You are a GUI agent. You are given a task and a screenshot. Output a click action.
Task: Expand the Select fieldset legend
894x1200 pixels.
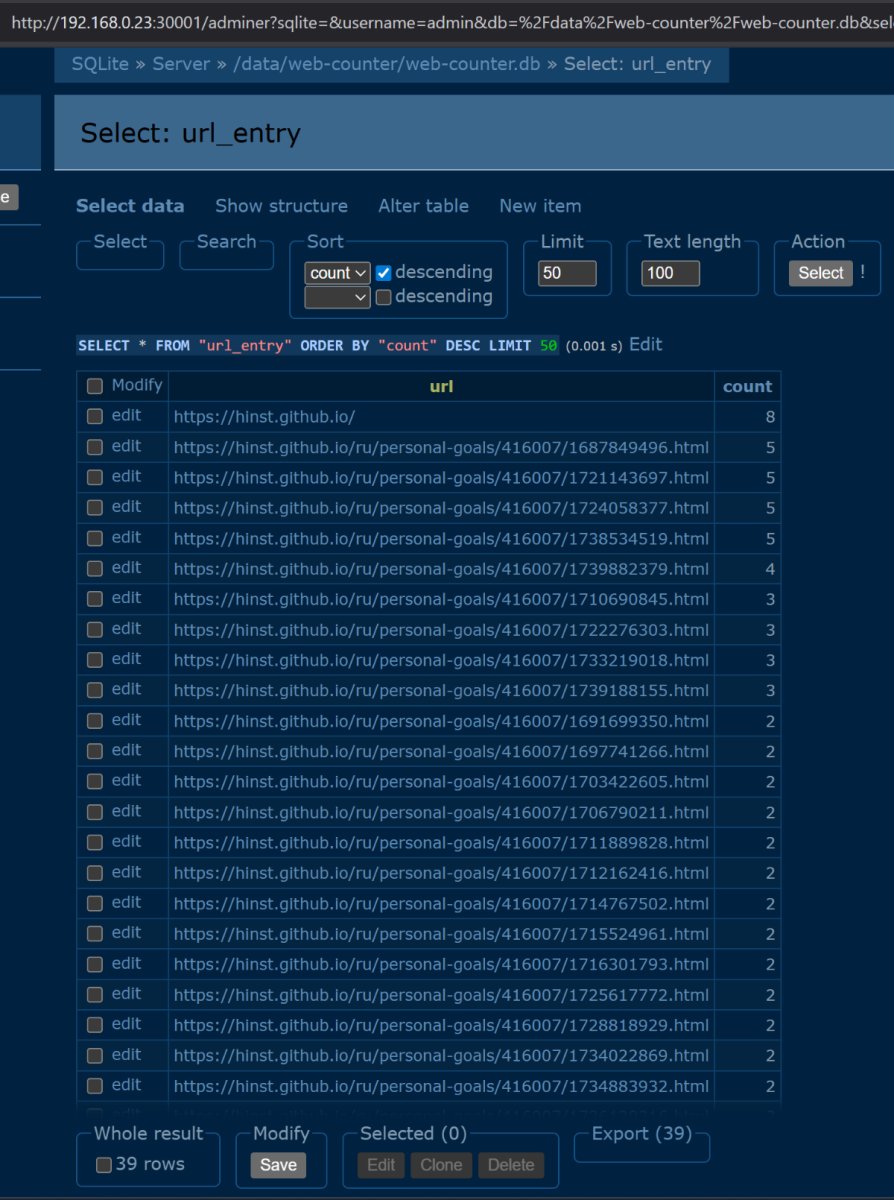120,242
